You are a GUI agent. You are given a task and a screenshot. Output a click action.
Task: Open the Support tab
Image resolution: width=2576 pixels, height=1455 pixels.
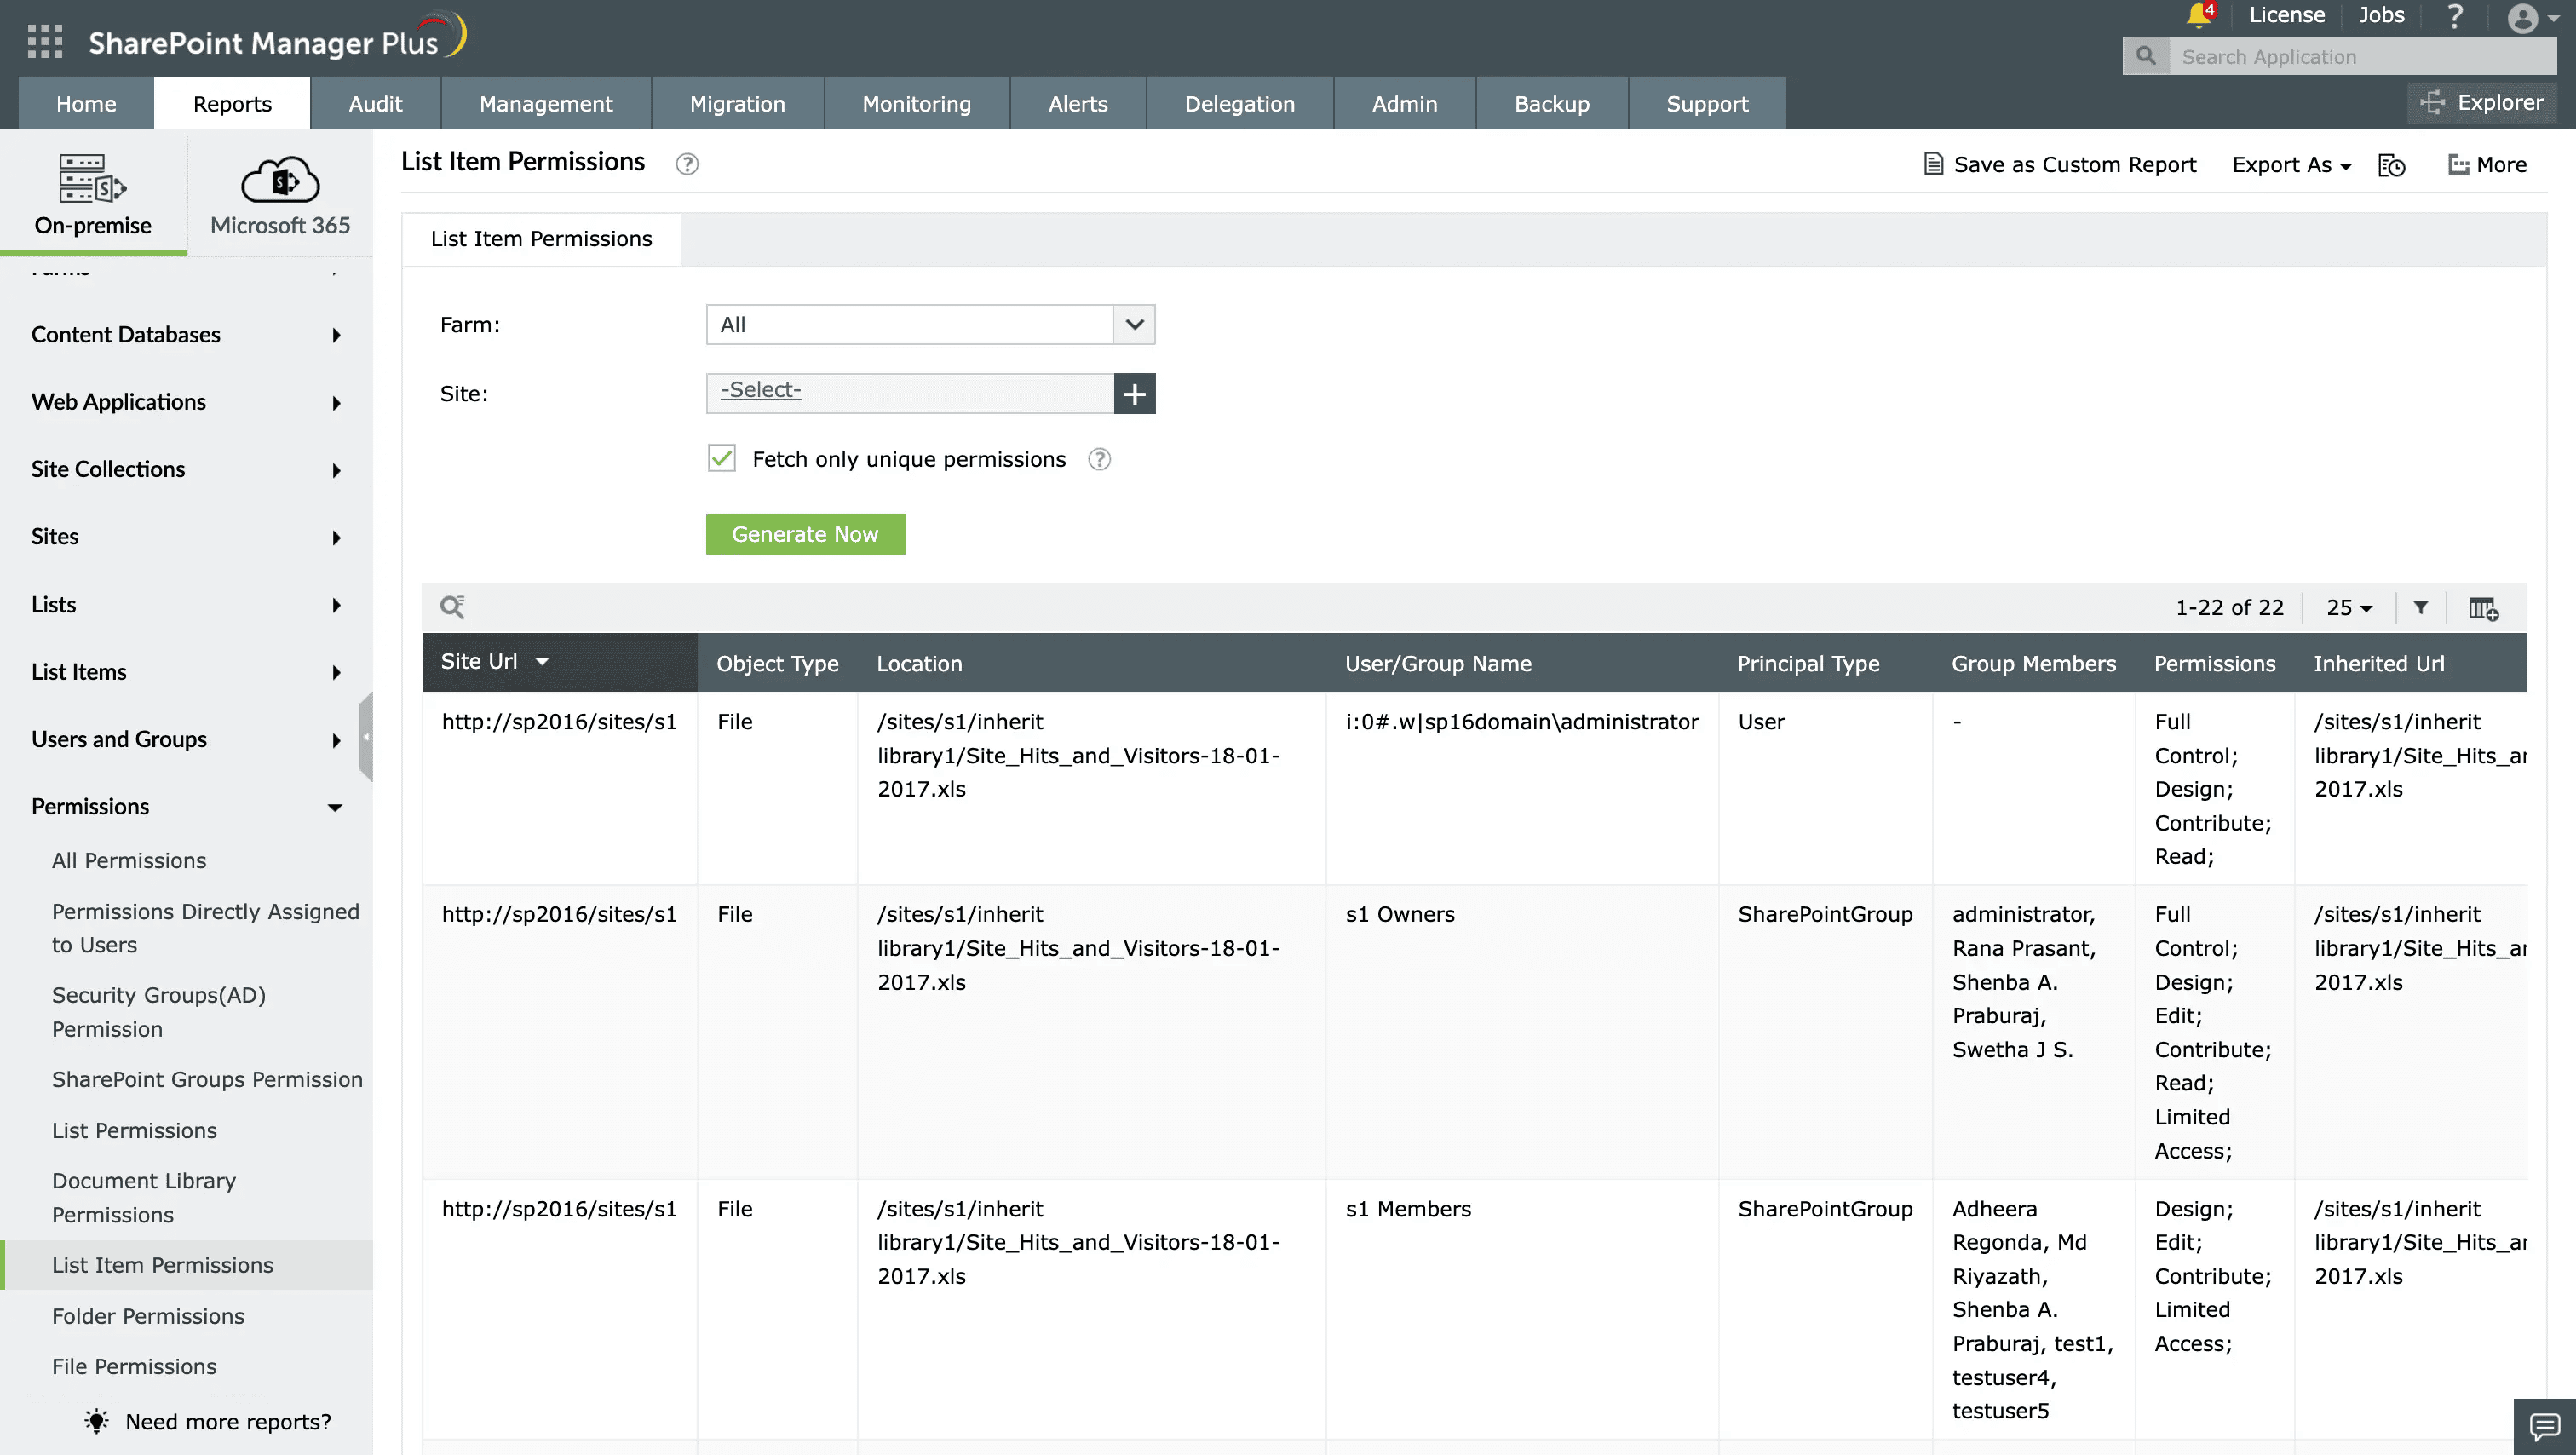click(x=1707, y=104)
